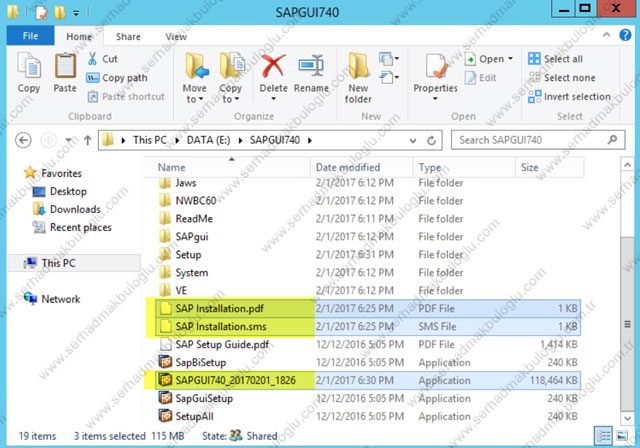640x448 pixels.
Task: Open the Copy to folder menu
Action: coord(231,78)
